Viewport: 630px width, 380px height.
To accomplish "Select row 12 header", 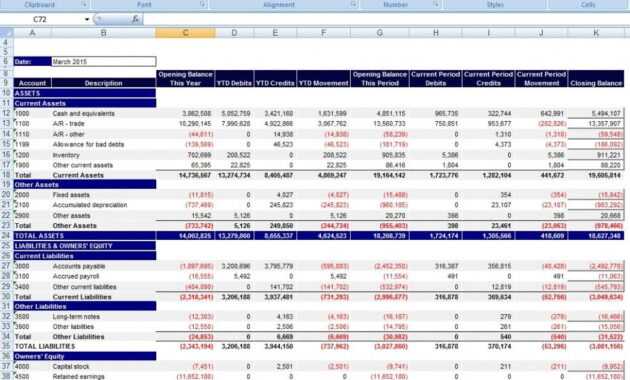I will click(x=6, y=113).
